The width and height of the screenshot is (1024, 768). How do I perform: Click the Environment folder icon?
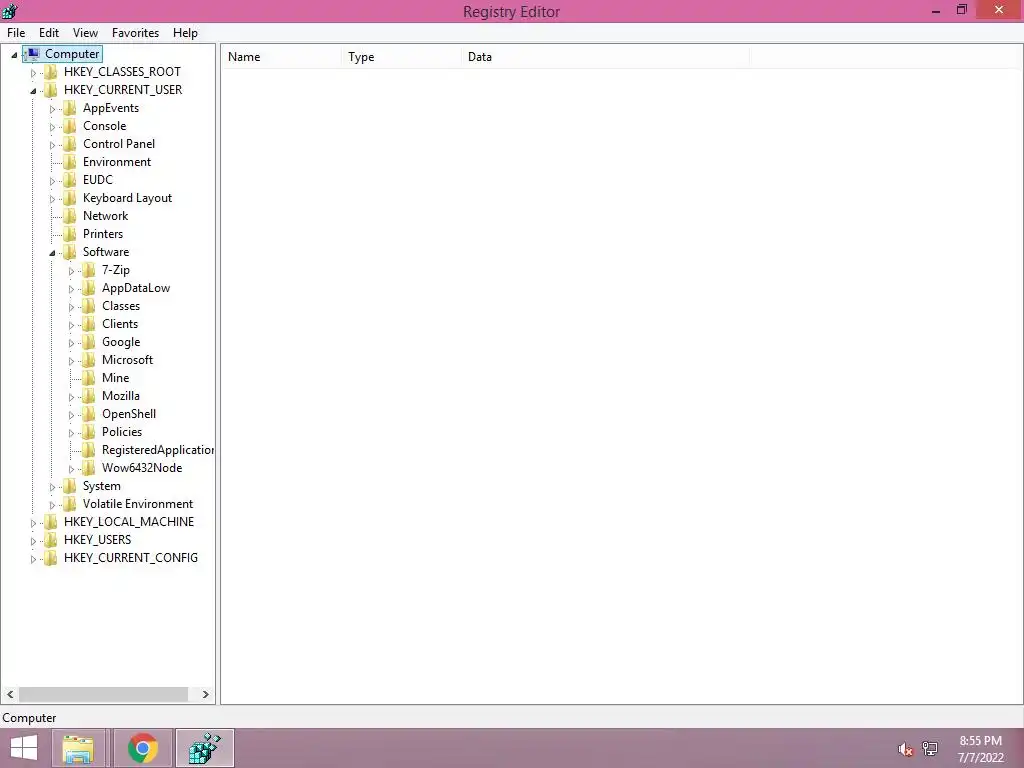point(70,162)
